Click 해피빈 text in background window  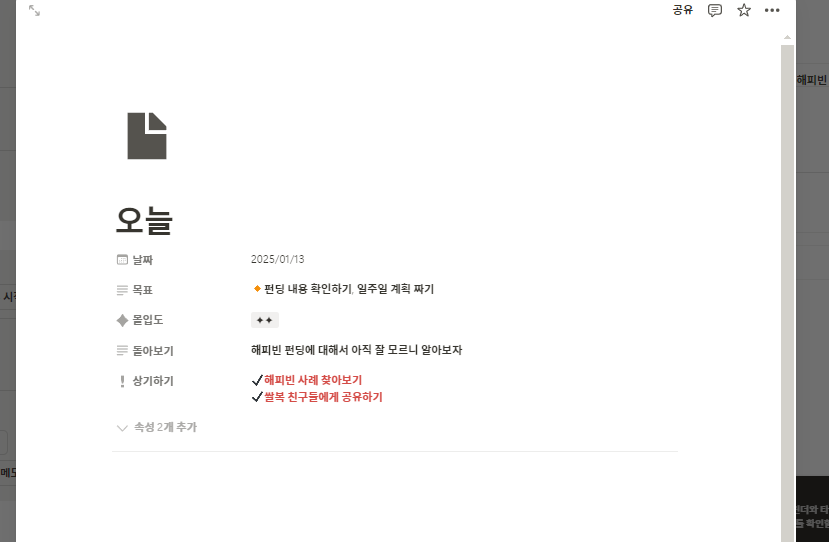point(812,80)
